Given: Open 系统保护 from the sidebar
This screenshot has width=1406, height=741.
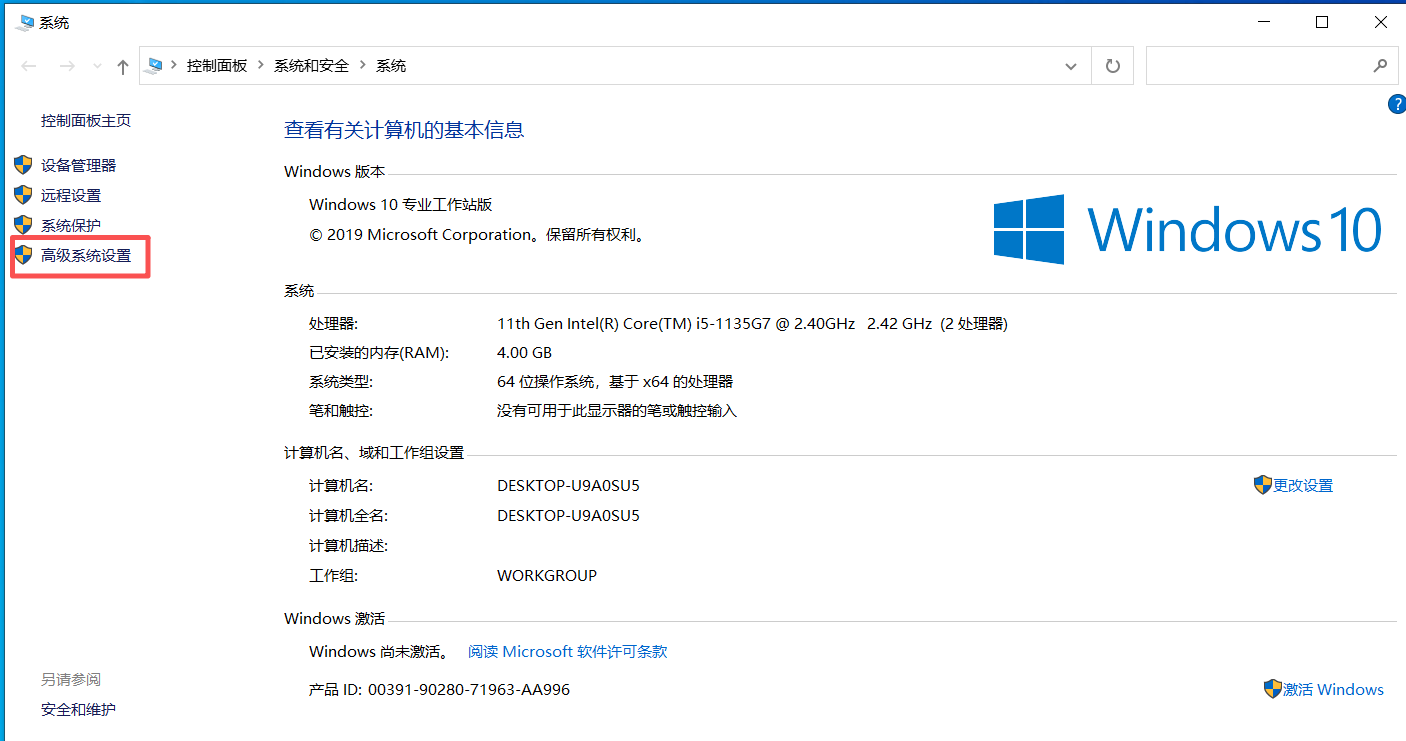Looking at the screenshot, I should point(71,226).
